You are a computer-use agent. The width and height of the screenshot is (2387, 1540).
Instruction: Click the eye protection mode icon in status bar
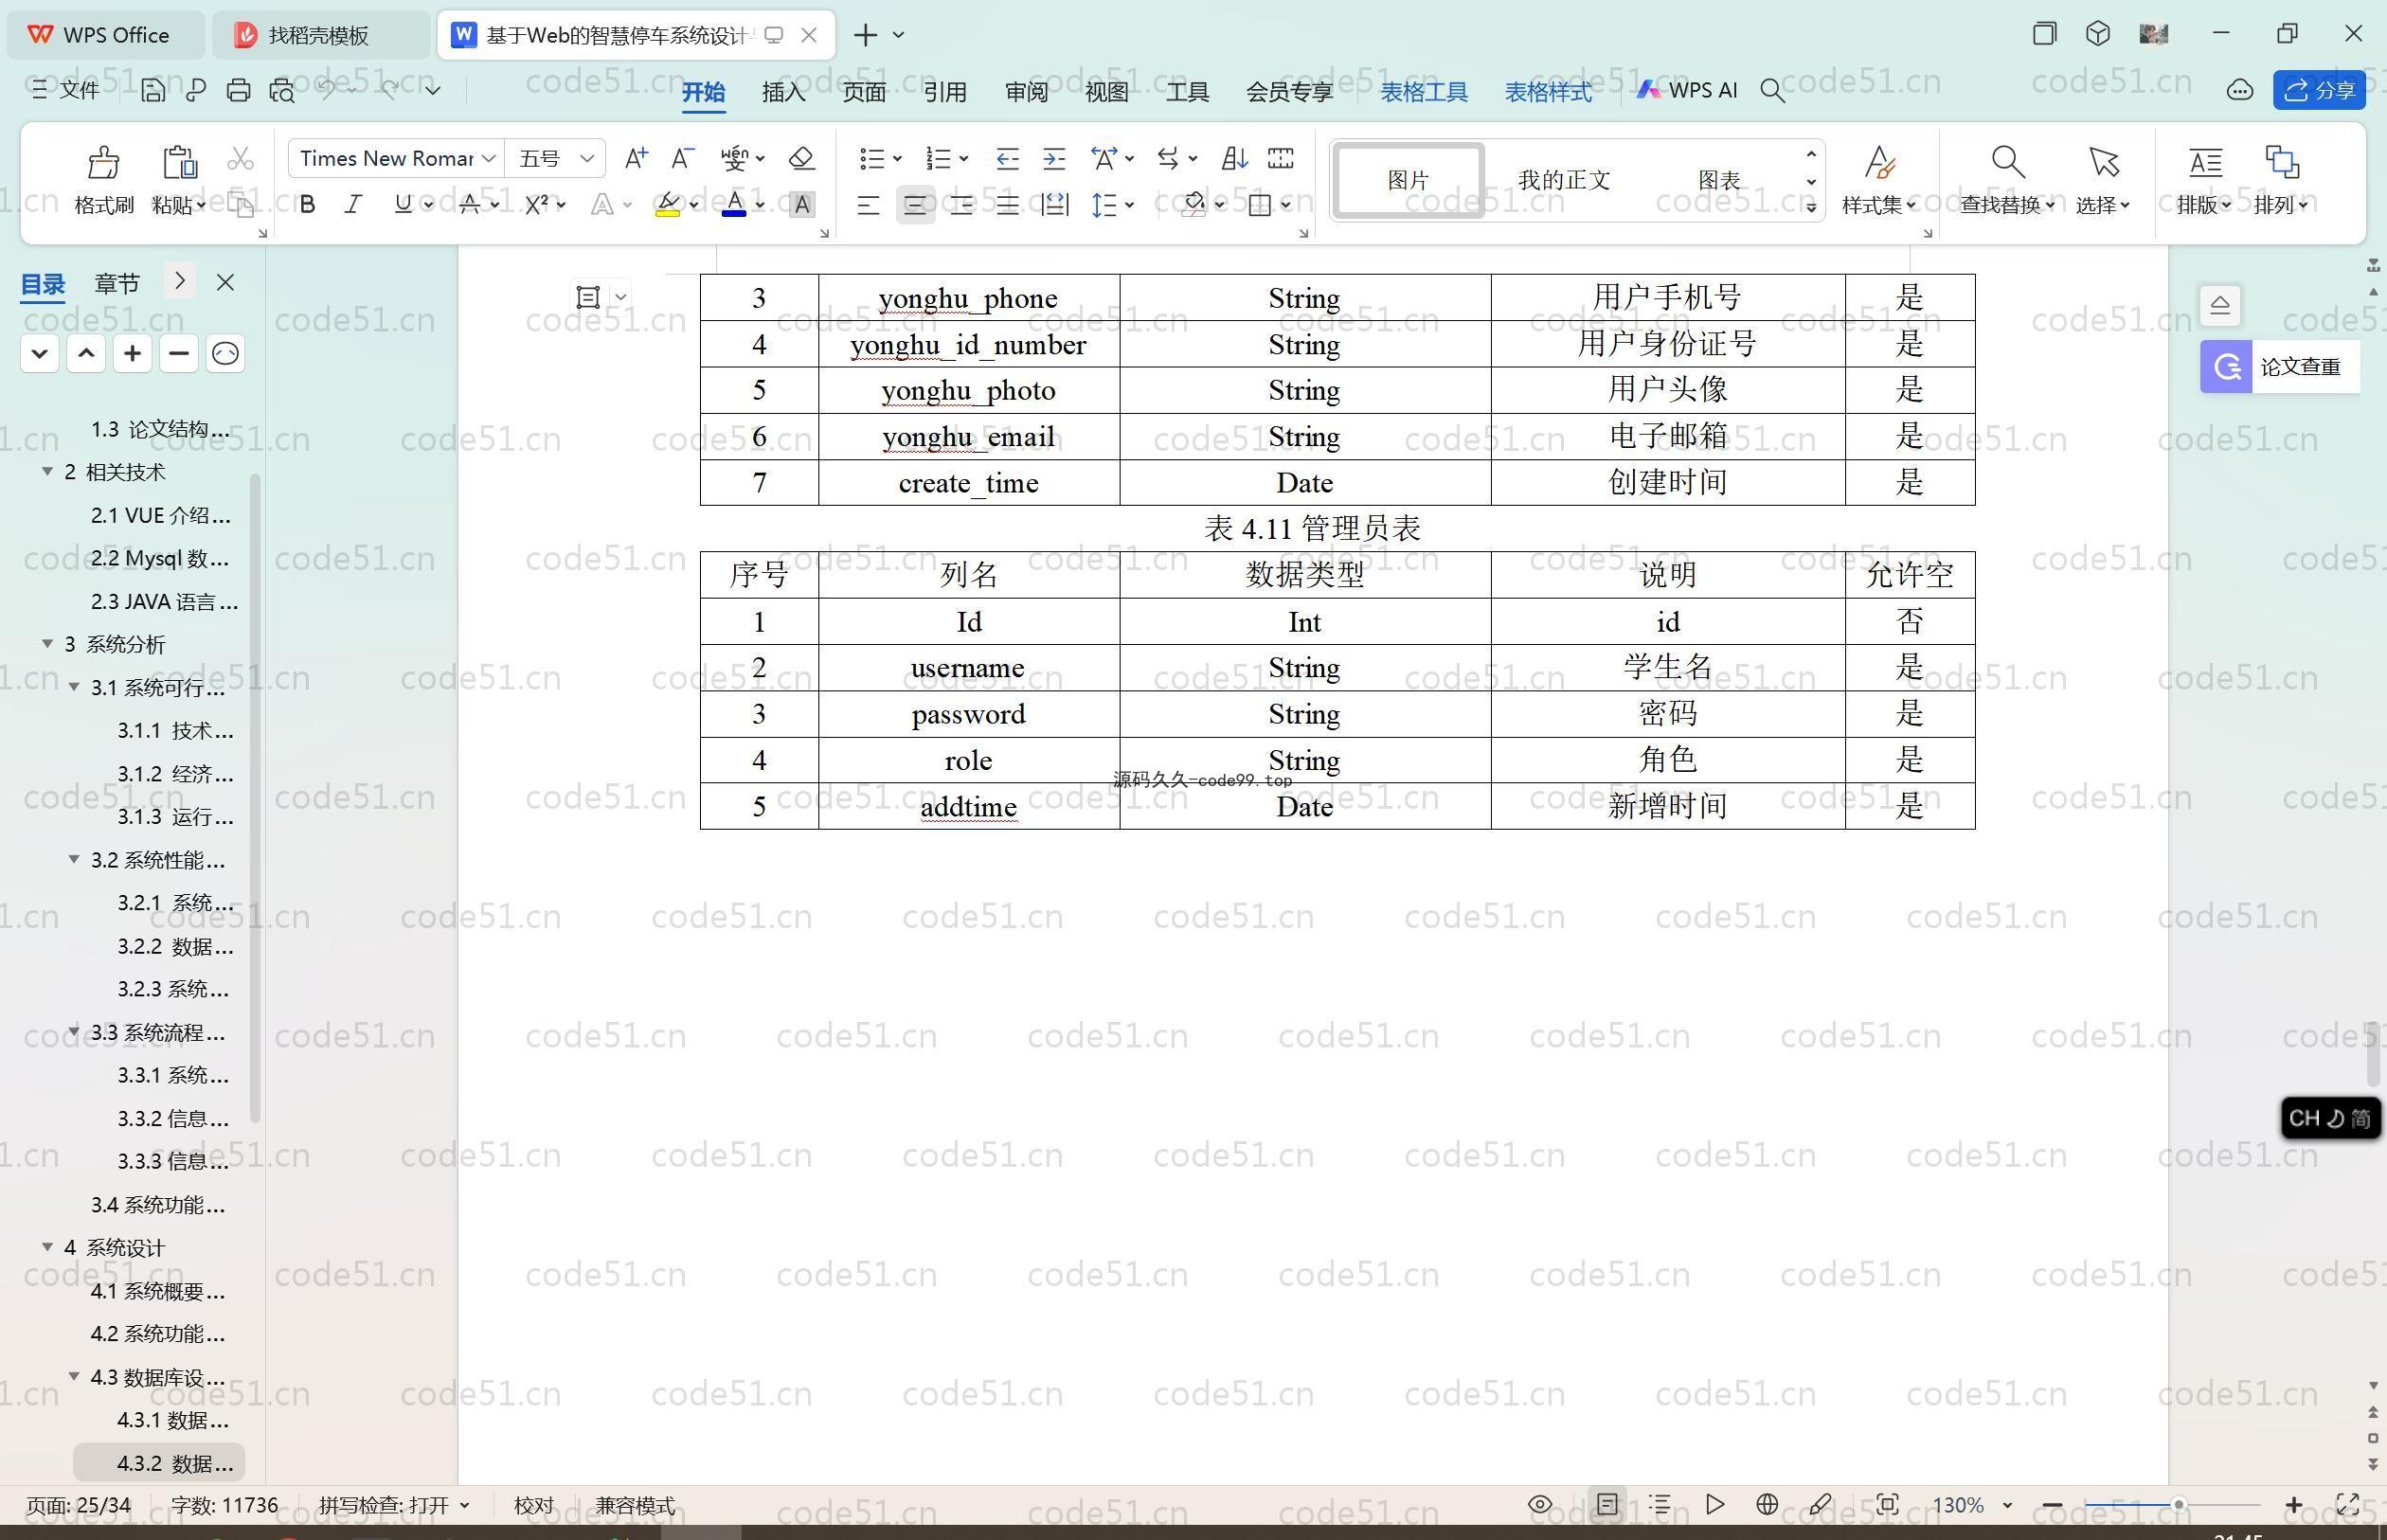coord(1540,1504)
